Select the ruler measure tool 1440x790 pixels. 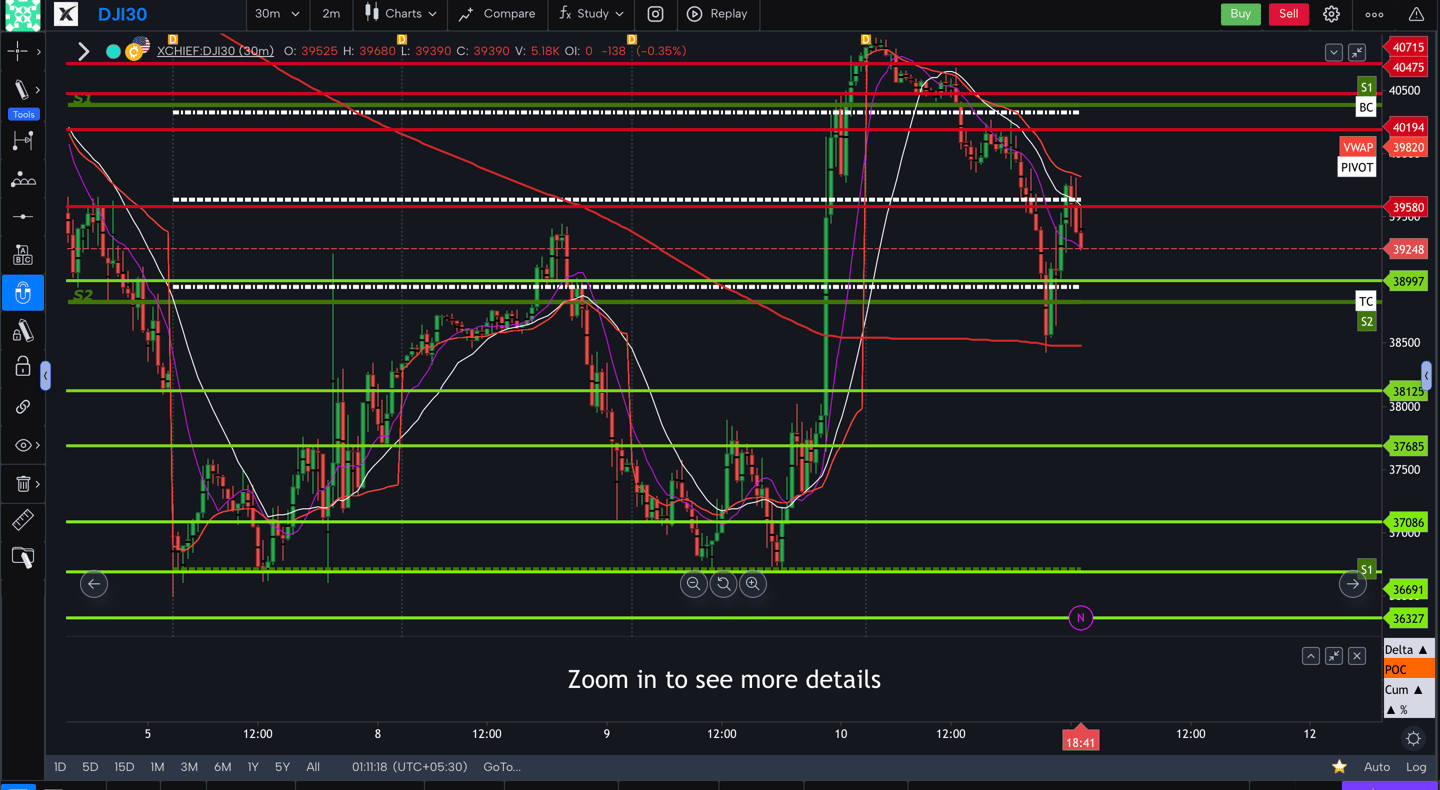[22, 520]
